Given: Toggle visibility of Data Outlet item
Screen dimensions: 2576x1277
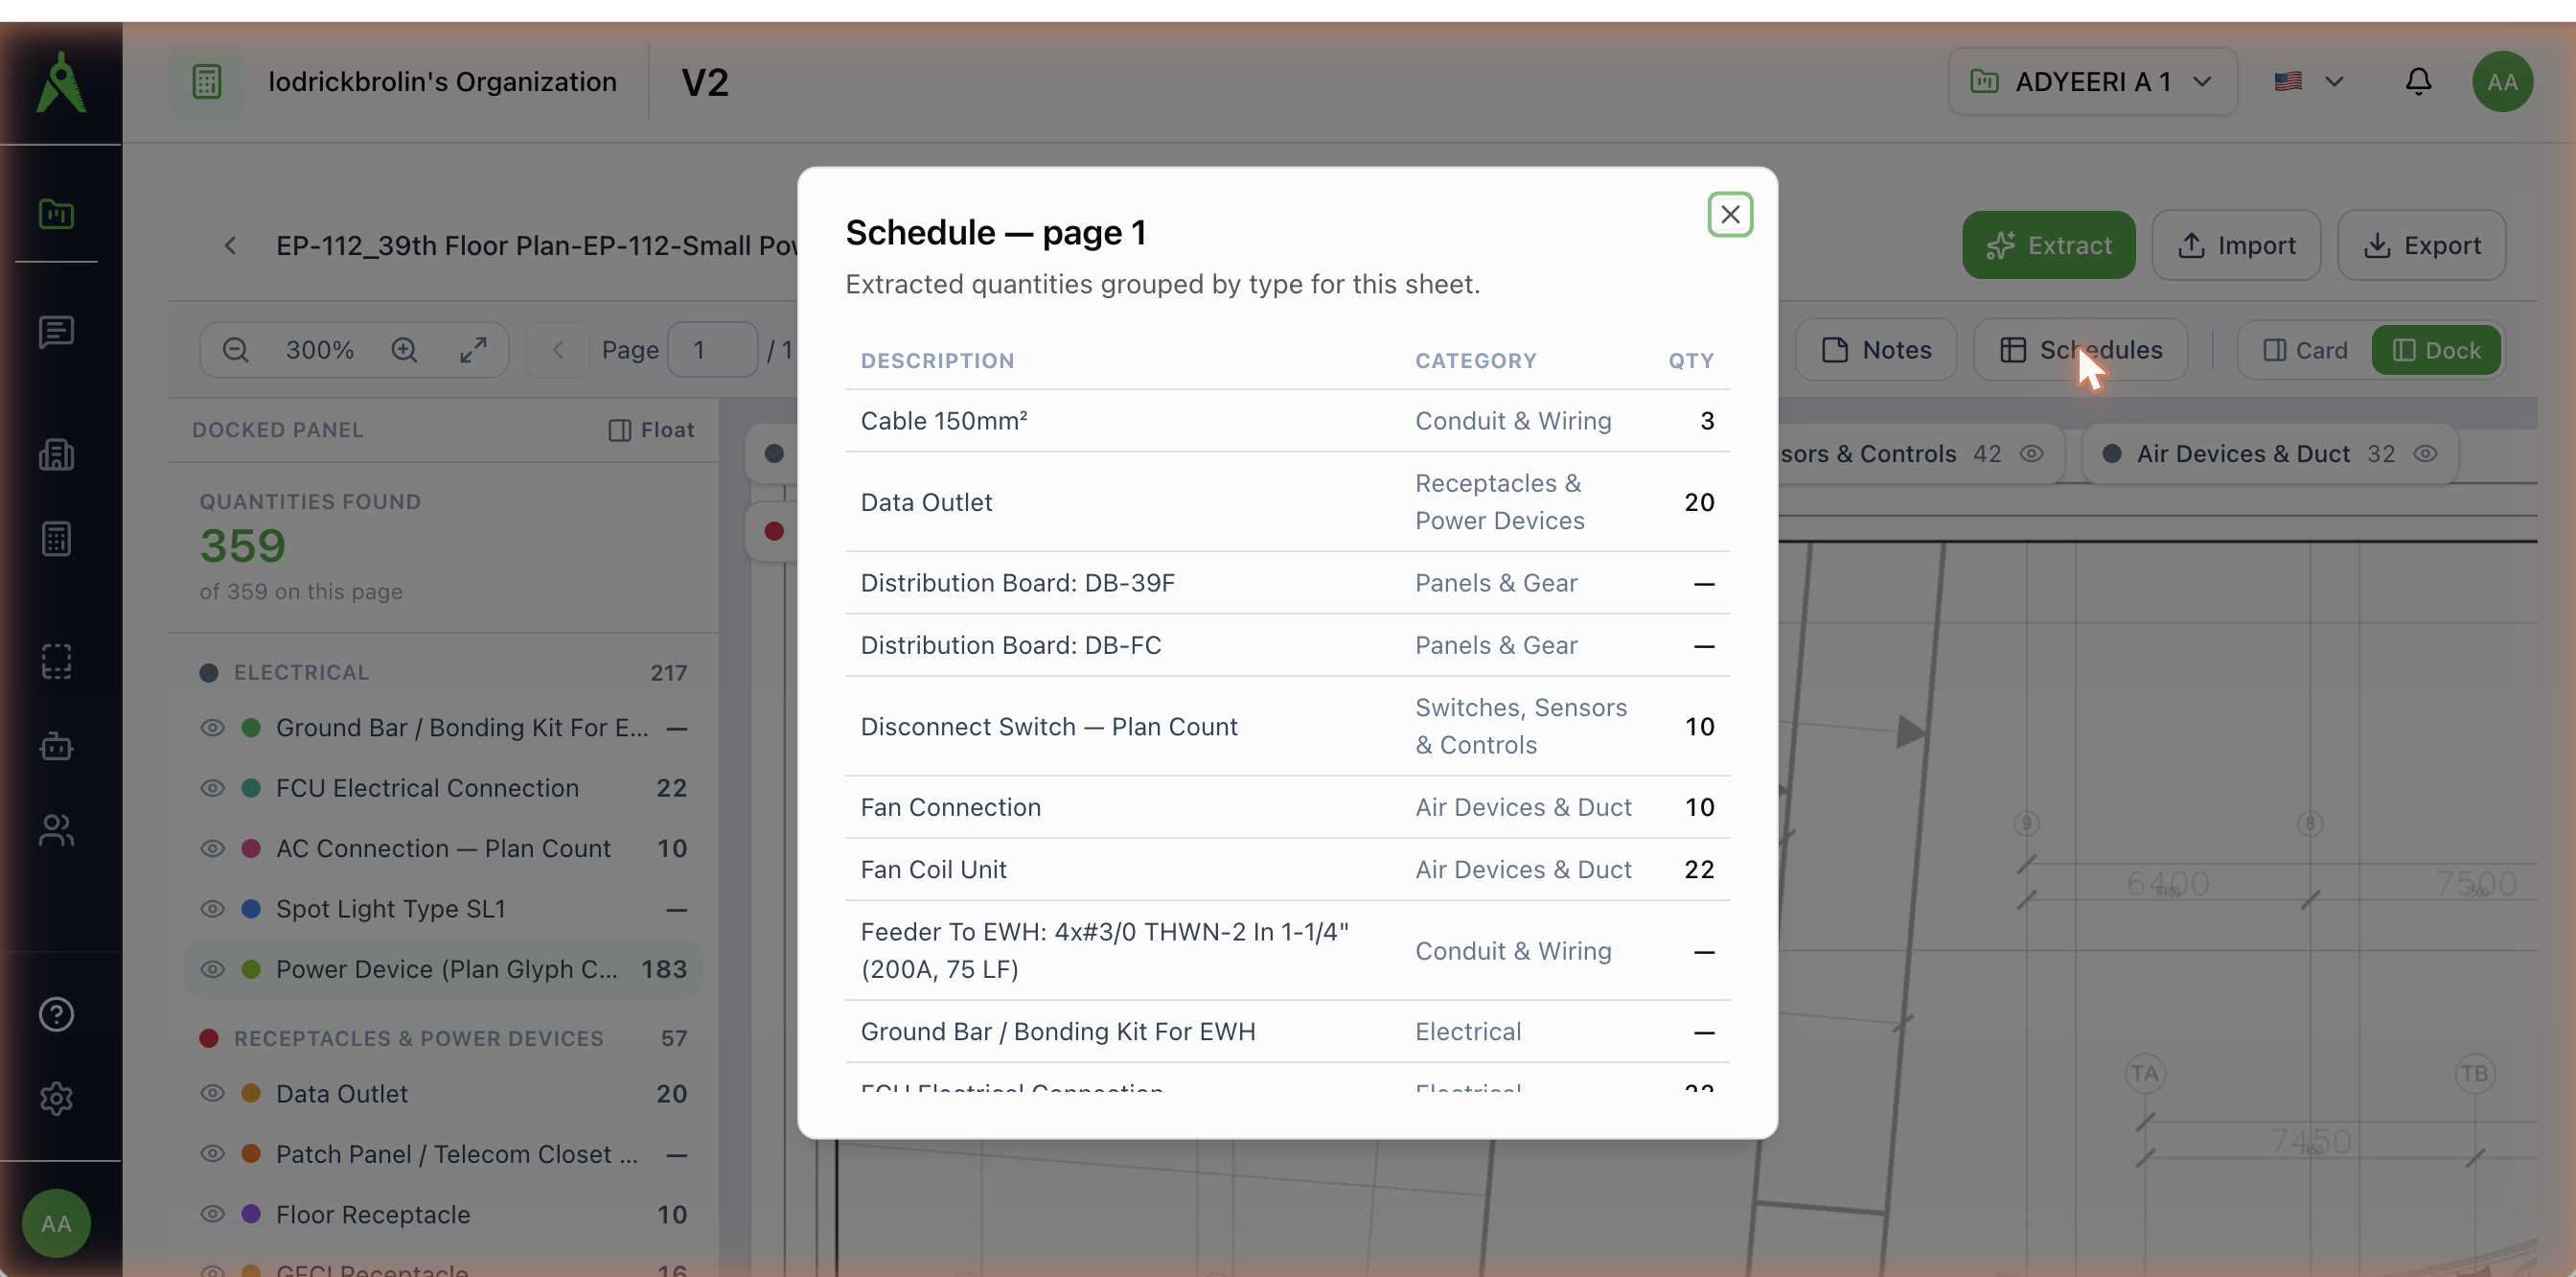Looking at the screenshot, I should pyautogui.click(x=212, y=1093).
